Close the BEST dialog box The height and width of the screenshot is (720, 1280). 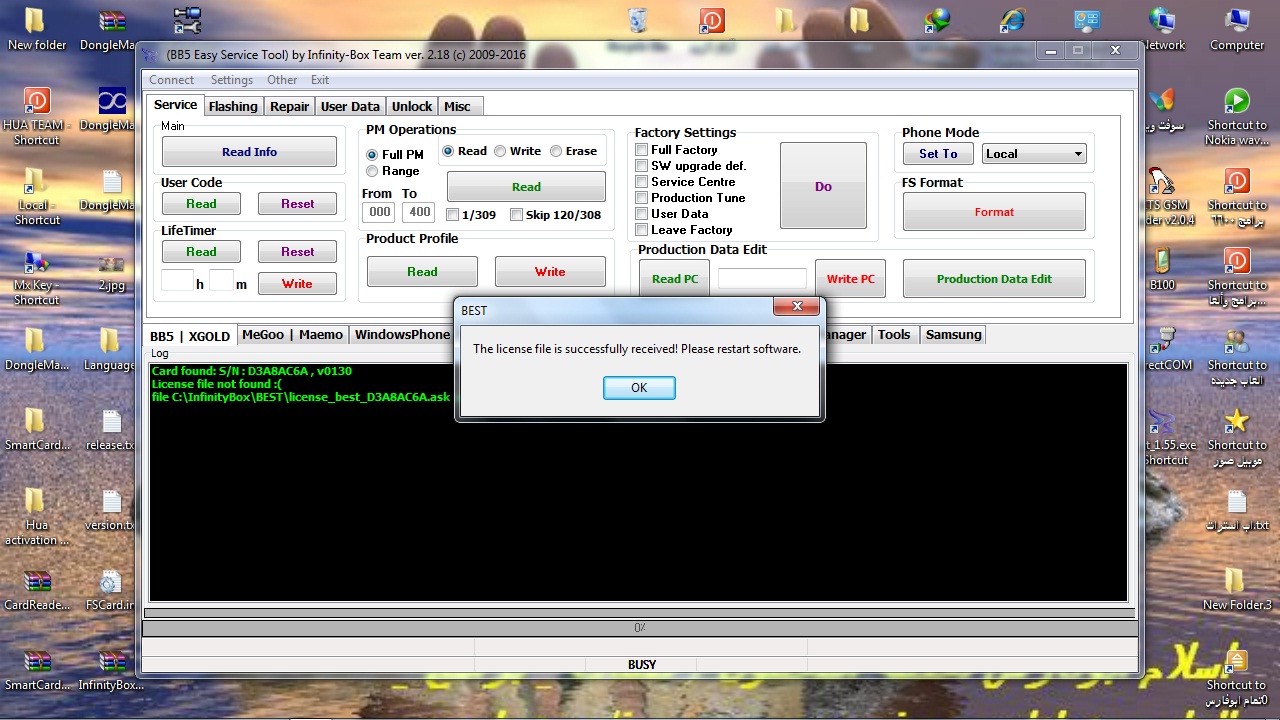click(797, 306)
